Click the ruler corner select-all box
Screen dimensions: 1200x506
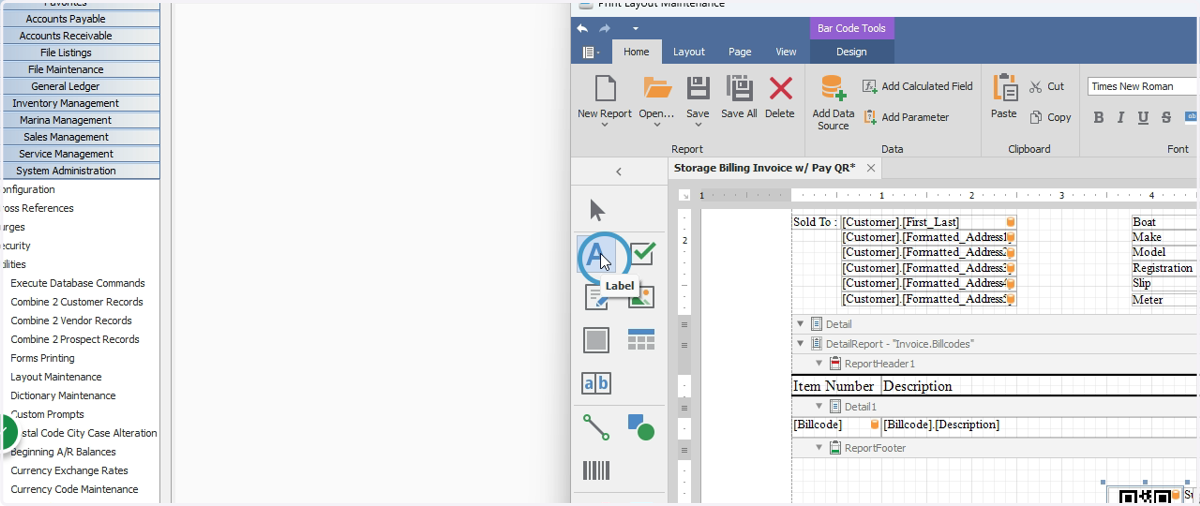(x=685, y=196)
